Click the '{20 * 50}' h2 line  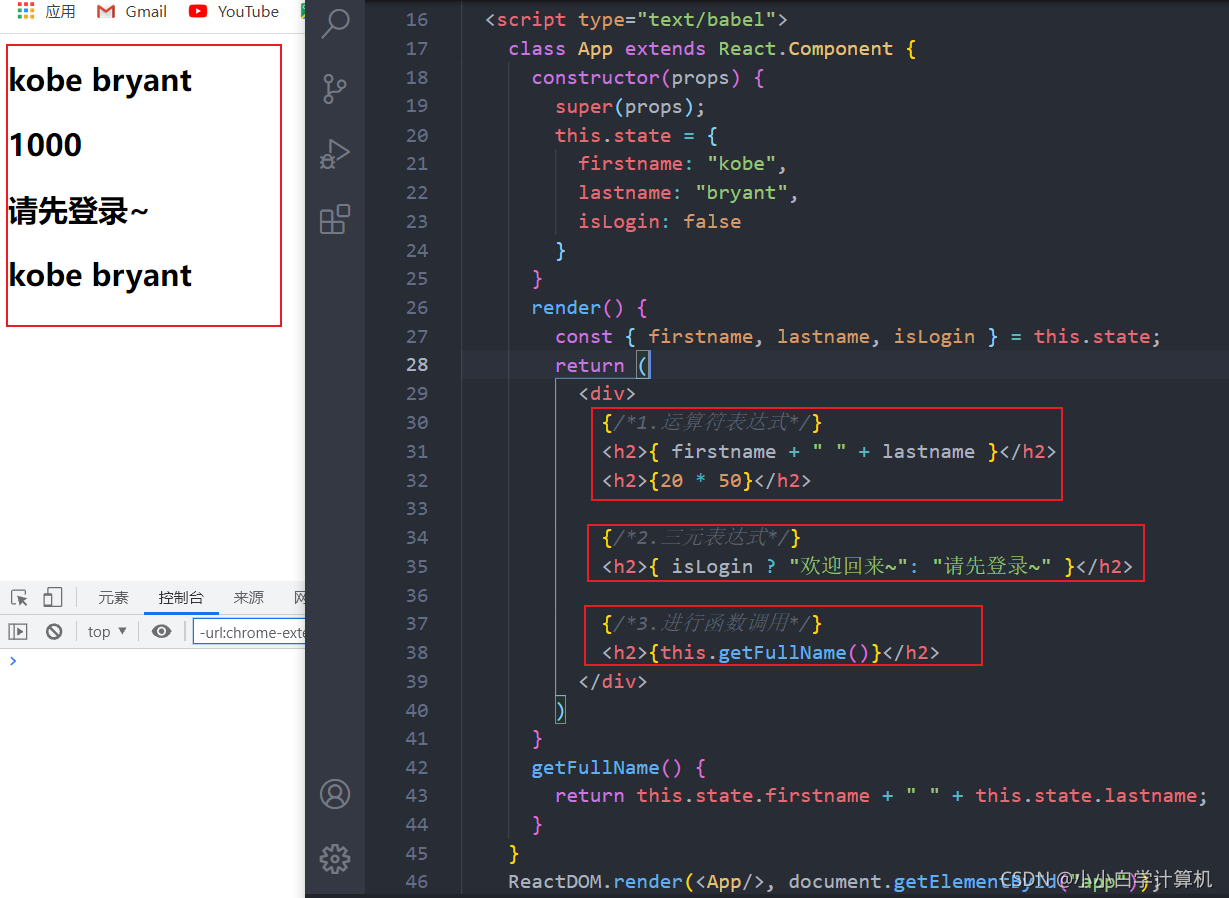point(706,481)
